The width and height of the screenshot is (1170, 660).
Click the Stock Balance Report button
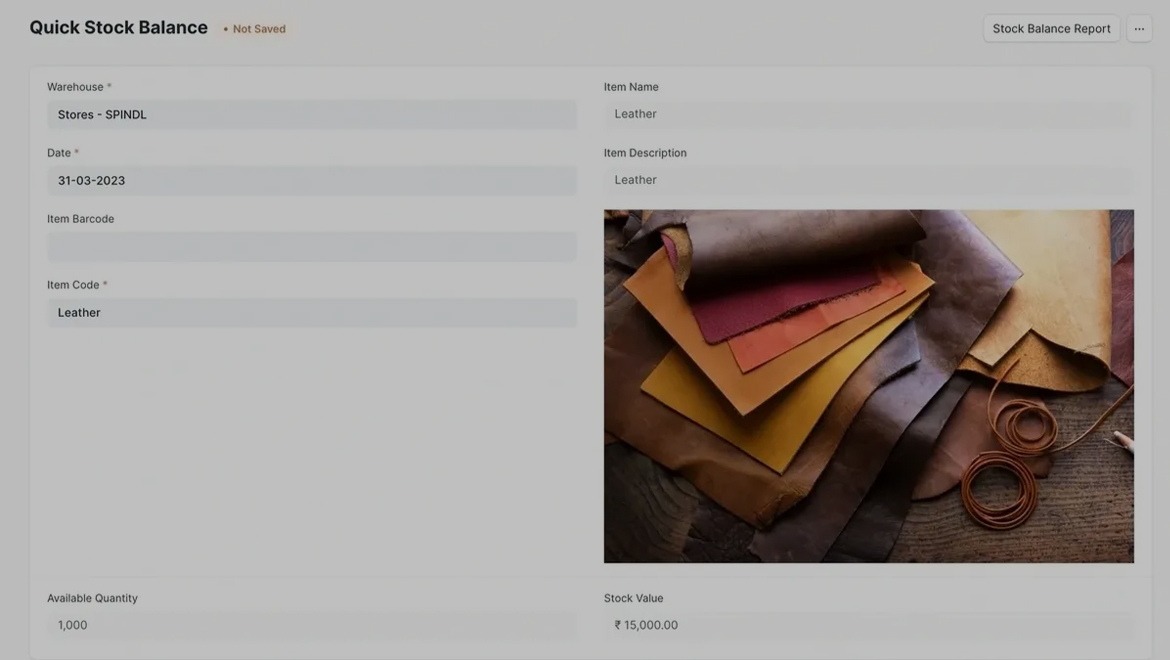pyautogui.click(x=1051, y=29)
